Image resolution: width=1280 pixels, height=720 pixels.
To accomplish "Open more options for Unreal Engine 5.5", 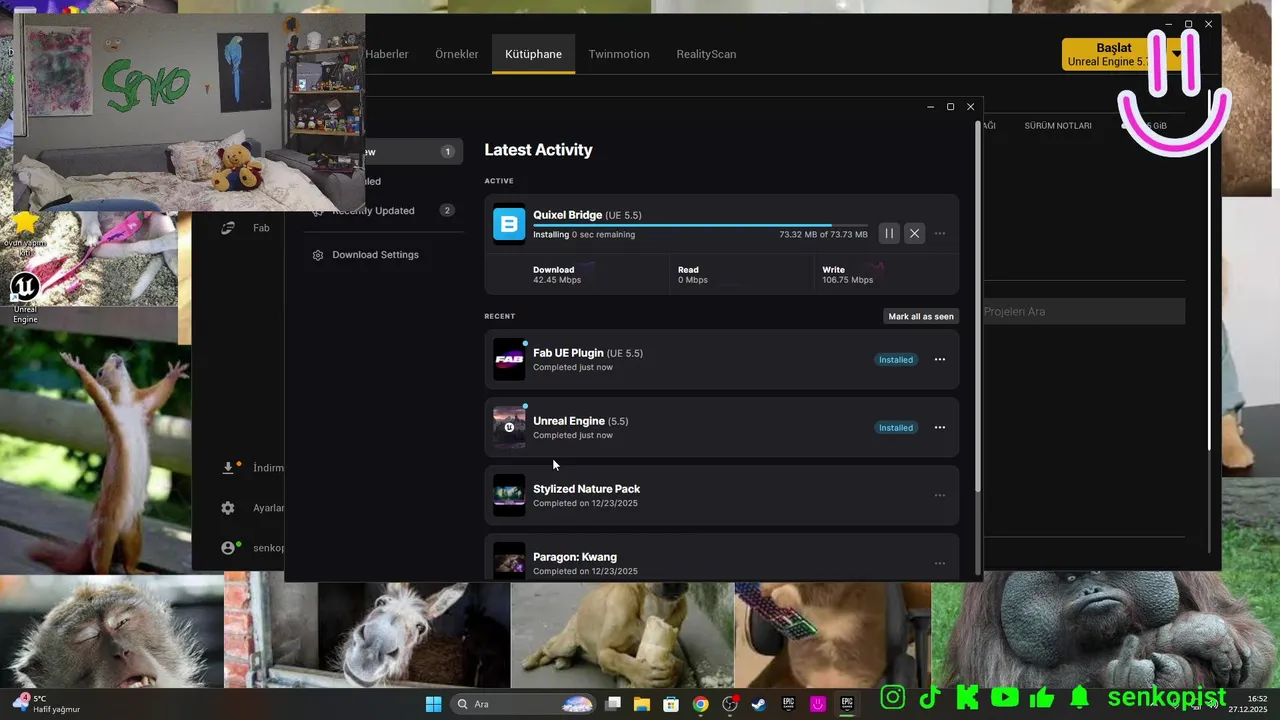I will point(940,427).
